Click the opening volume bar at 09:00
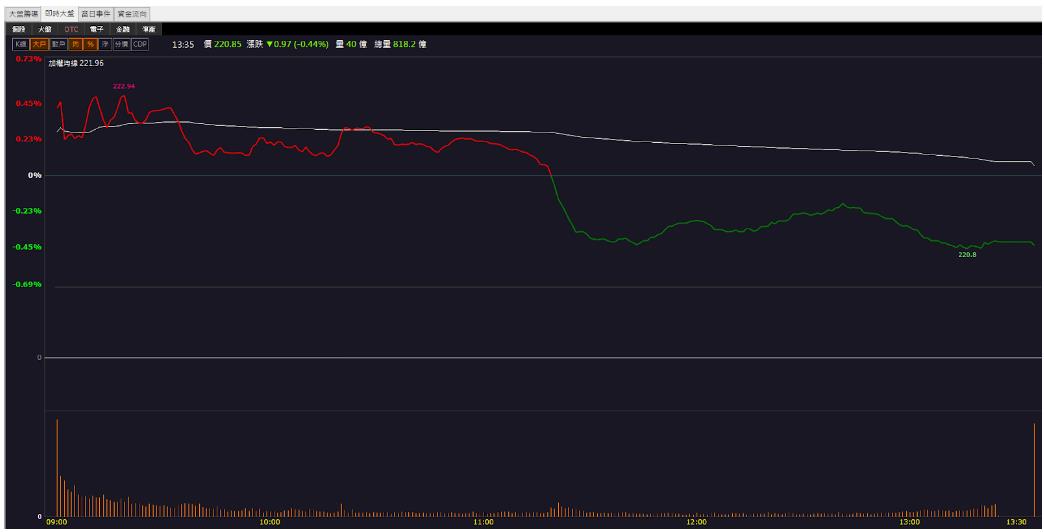The image size is (1044, 532). point(57,467)
